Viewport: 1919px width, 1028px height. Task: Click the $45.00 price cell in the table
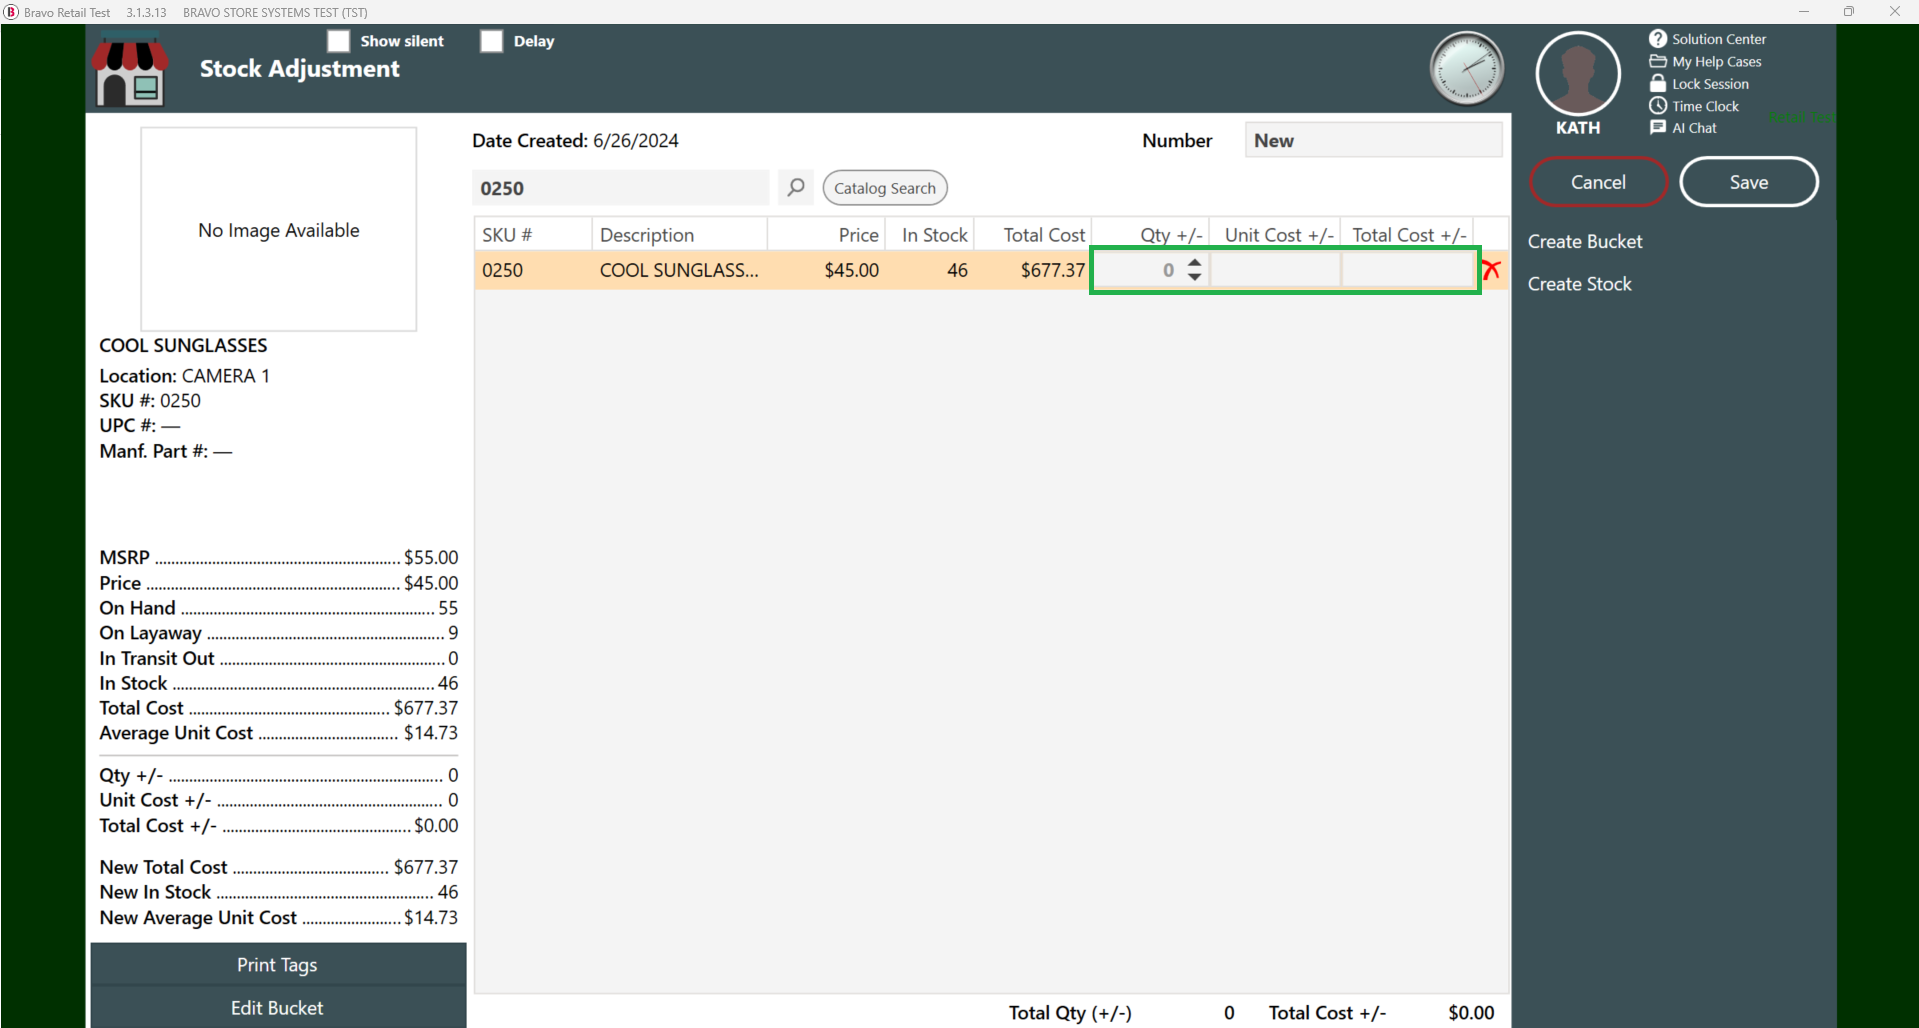826,270
